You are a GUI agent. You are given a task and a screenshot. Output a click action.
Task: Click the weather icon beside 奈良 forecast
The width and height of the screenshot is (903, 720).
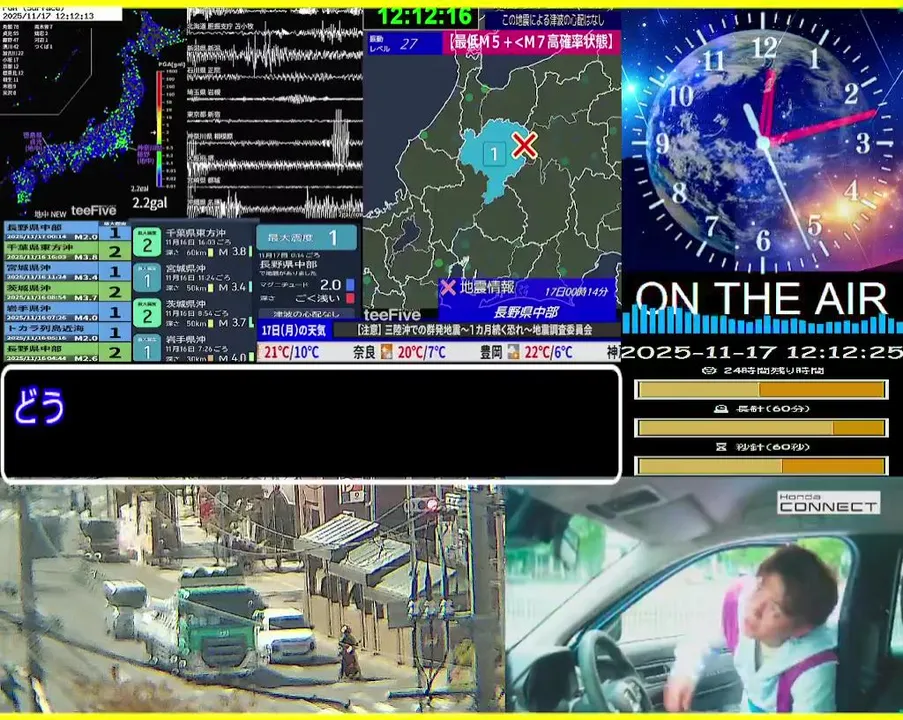tap(386, 352)
